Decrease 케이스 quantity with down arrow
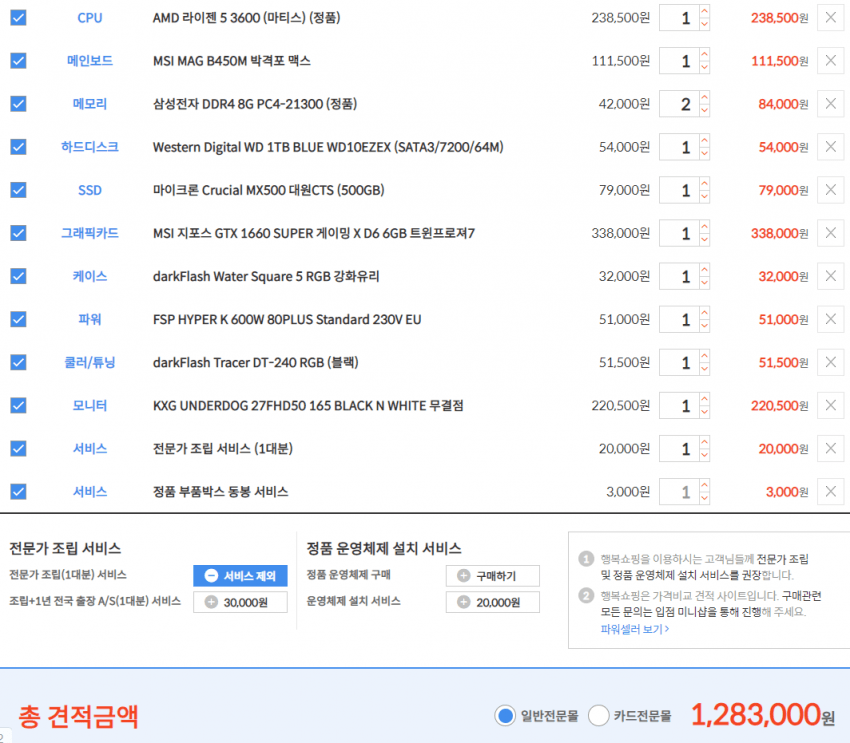Screen dimensions: 850x743 704,282
